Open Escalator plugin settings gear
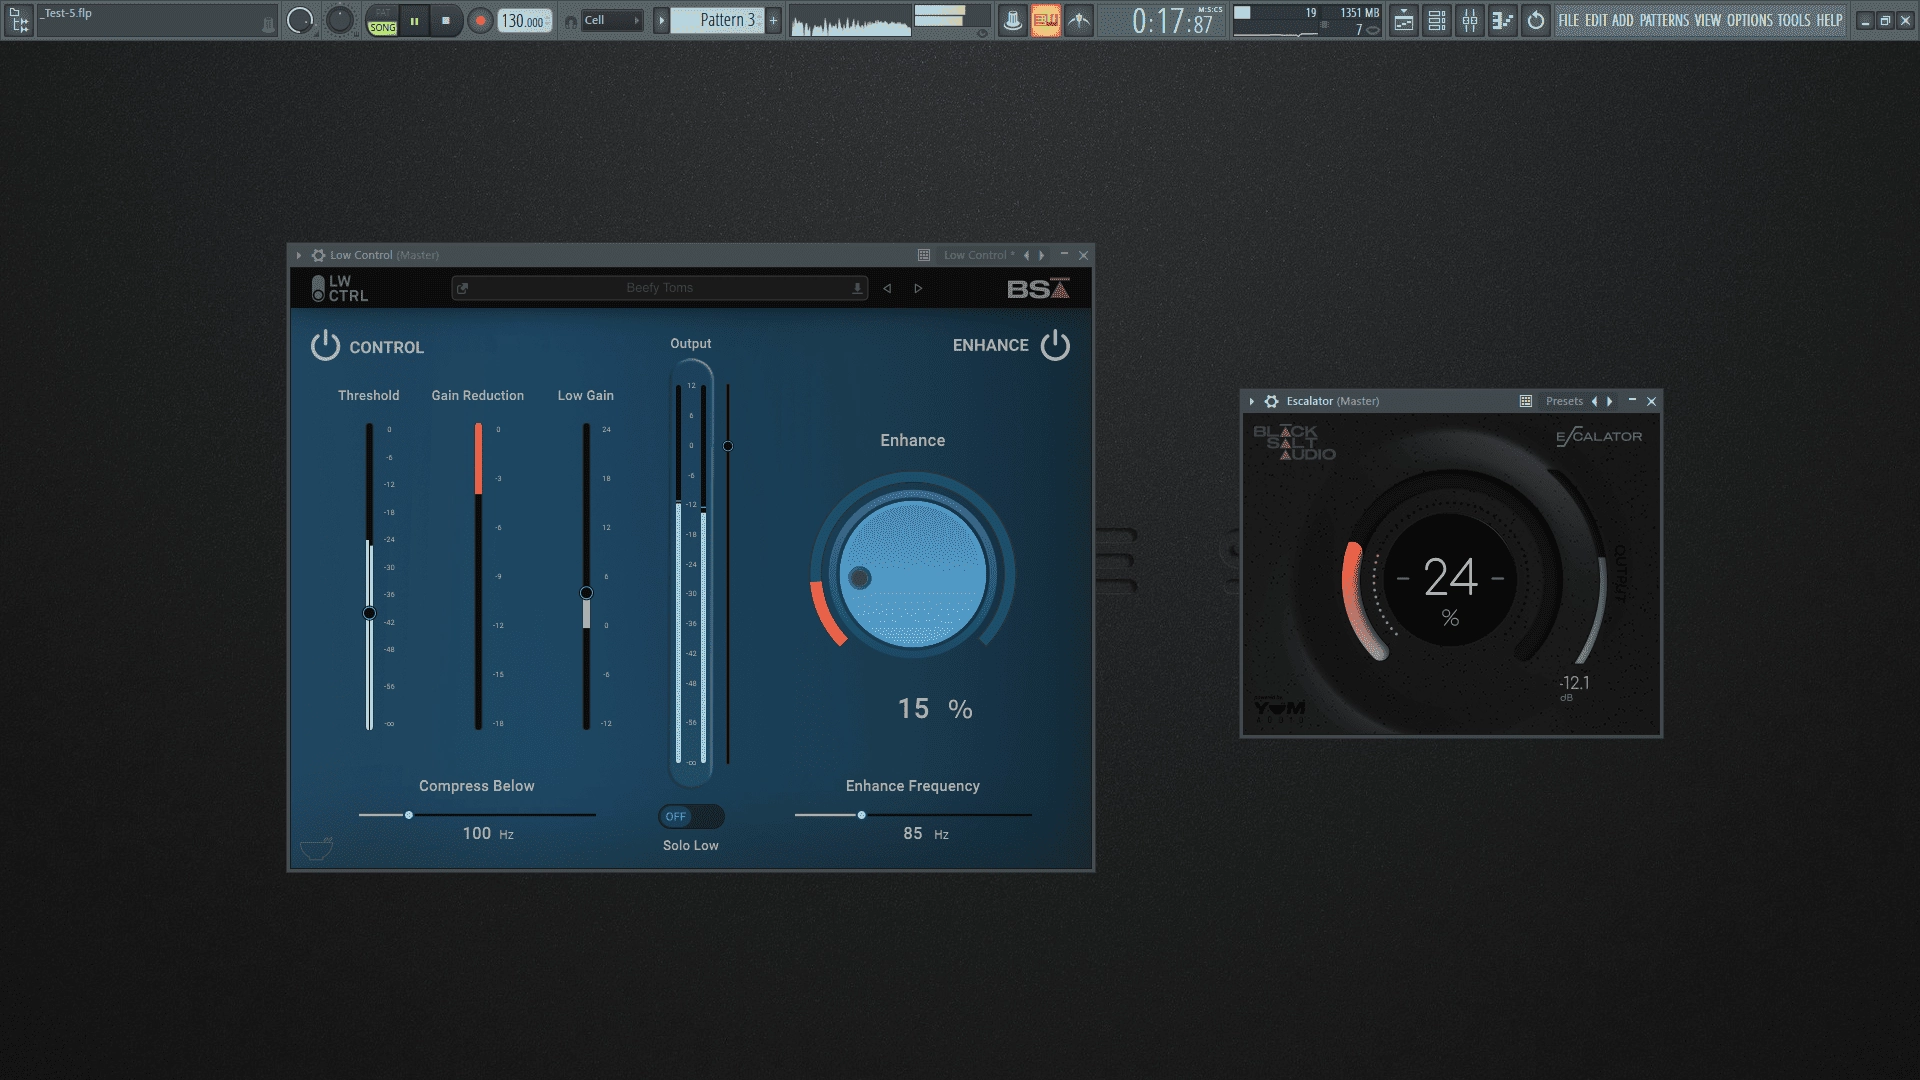Viewport: 1920px width, 1080px height. point(1271,402)
